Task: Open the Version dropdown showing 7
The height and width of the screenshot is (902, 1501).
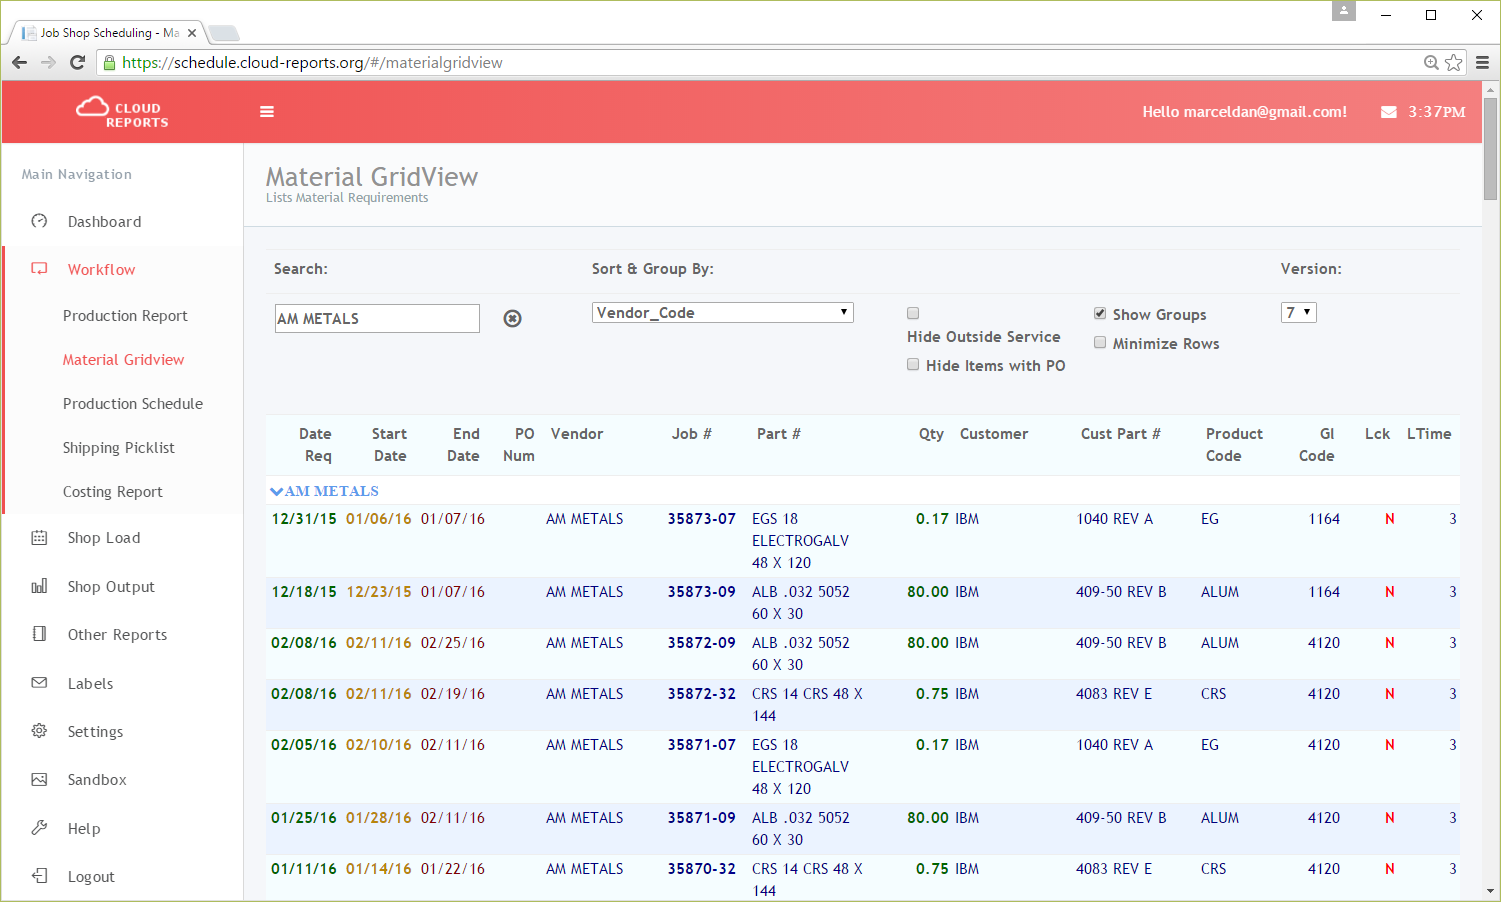Action: pyautogui.click(x=1299, y=313)
